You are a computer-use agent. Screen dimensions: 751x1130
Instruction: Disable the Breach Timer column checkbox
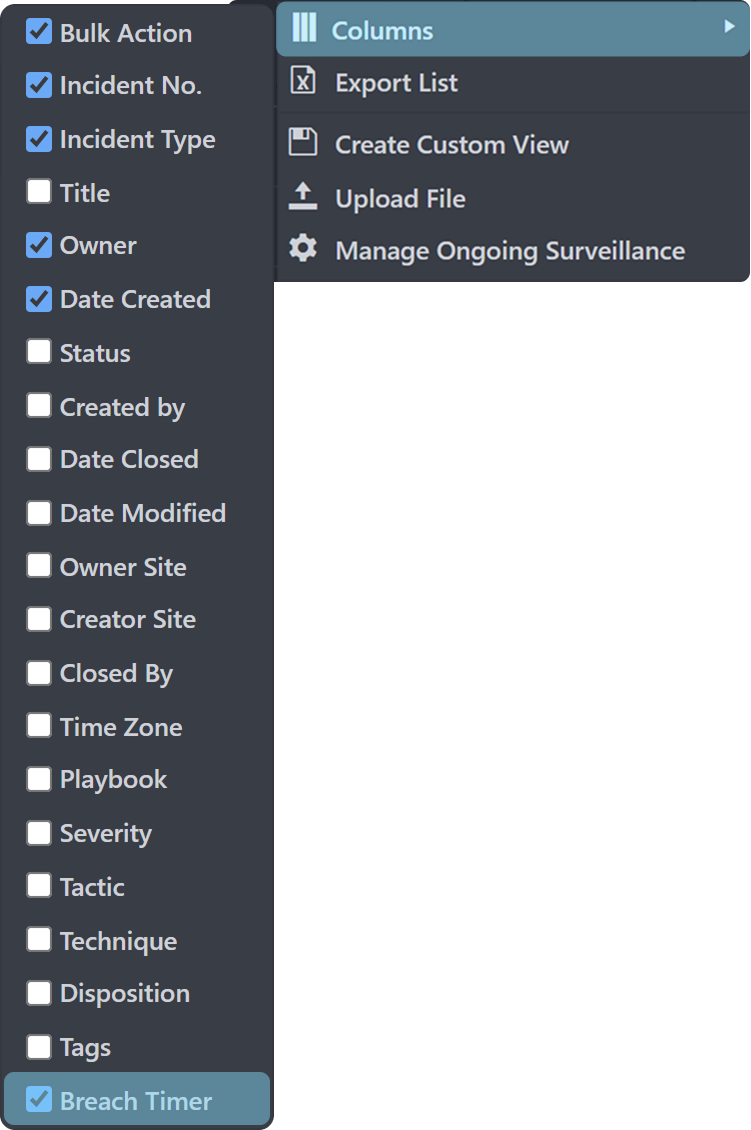click(39, 1100)
